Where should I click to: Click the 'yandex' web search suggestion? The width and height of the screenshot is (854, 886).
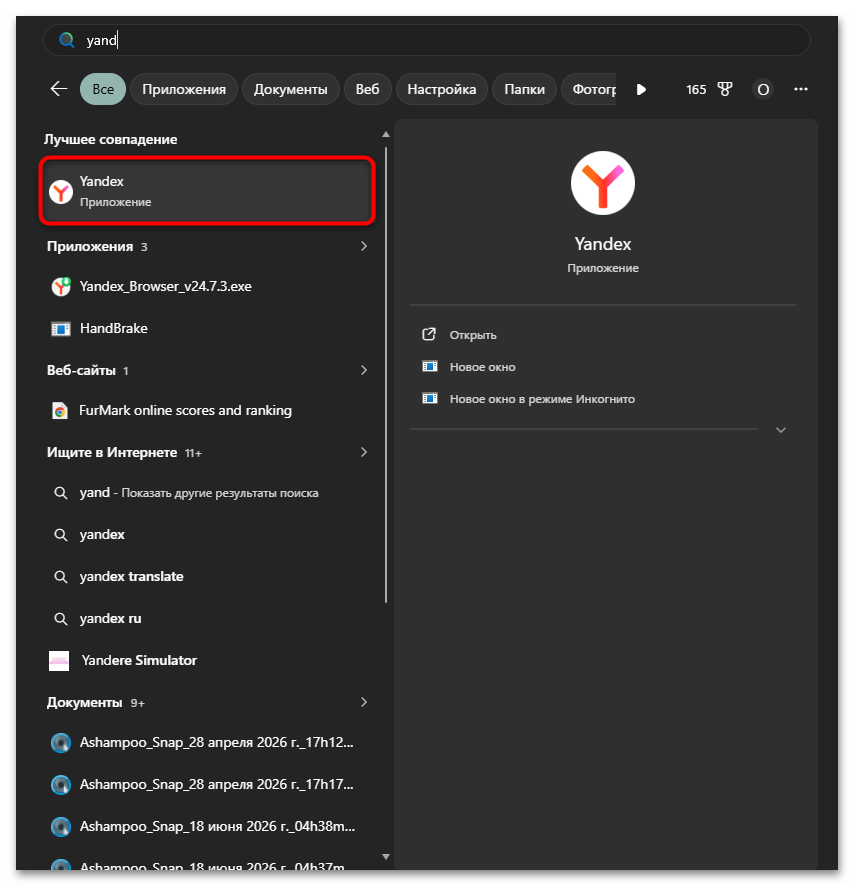pyautogui.click(x=102, y=535)
